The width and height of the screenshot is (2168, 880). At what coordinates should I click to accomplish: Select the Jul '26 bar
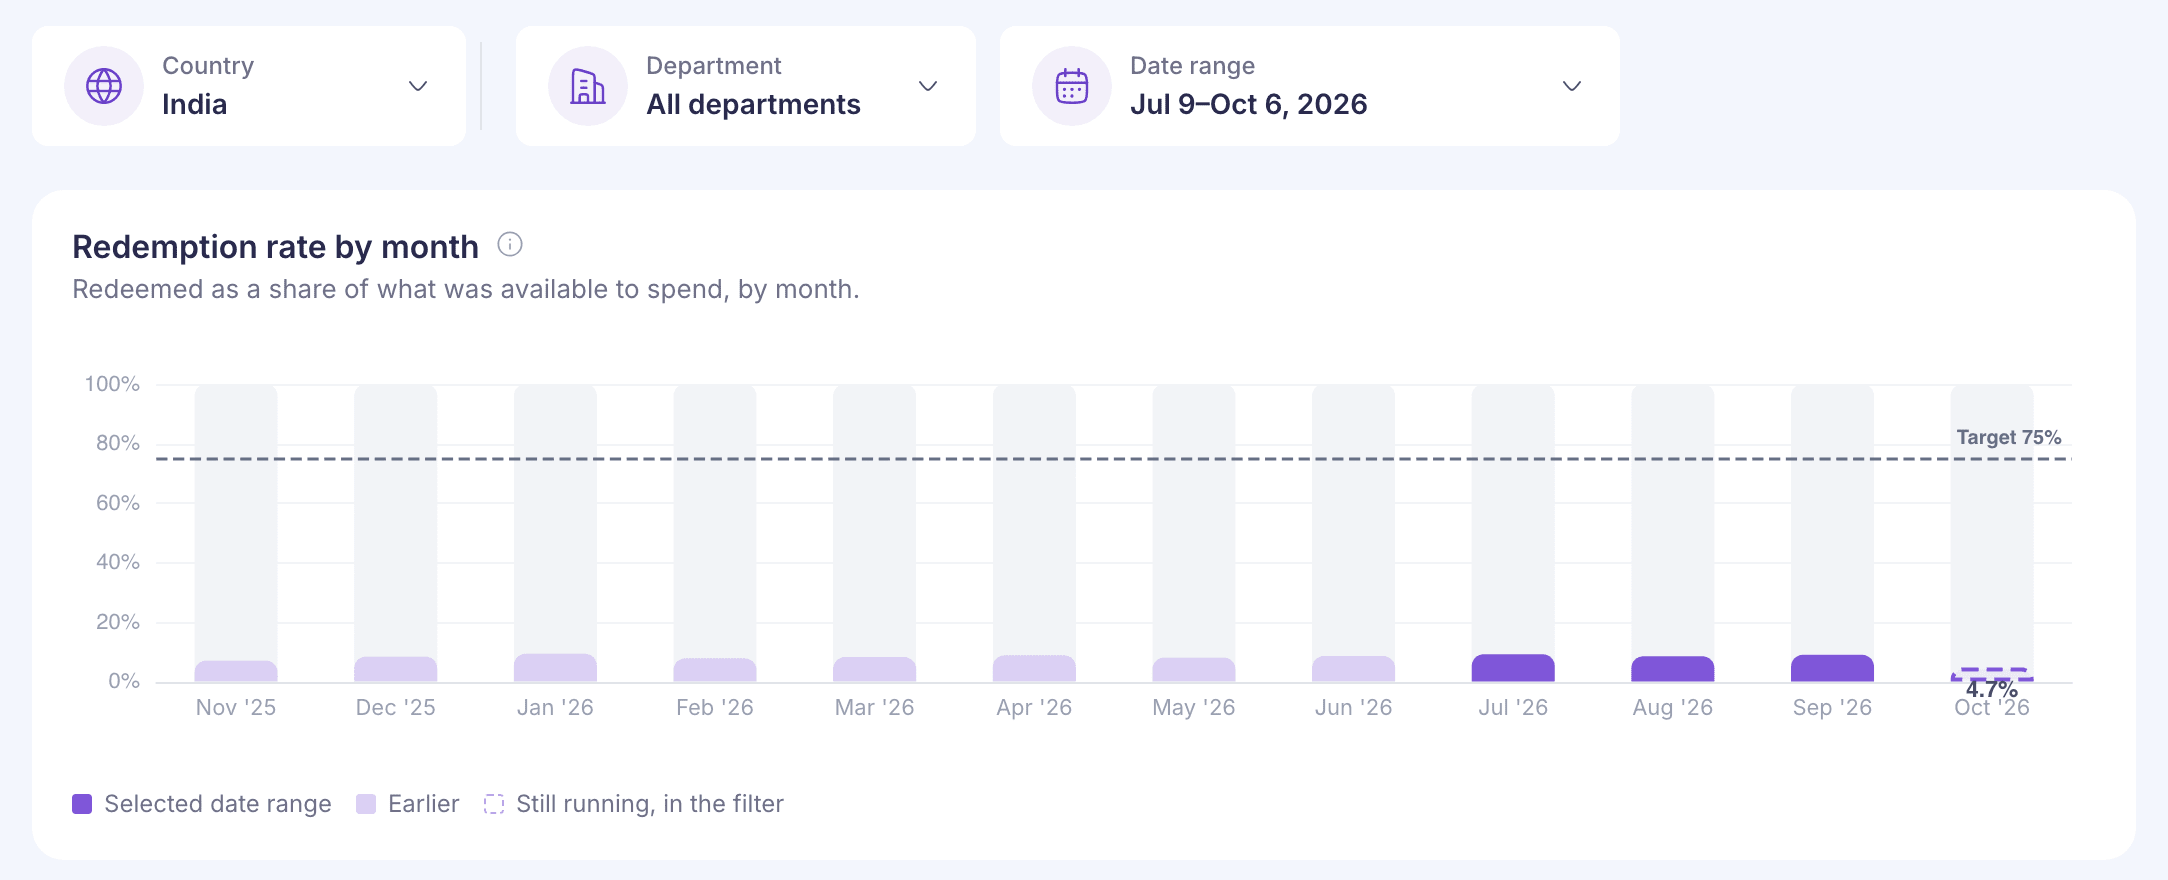coord(1513,668)
